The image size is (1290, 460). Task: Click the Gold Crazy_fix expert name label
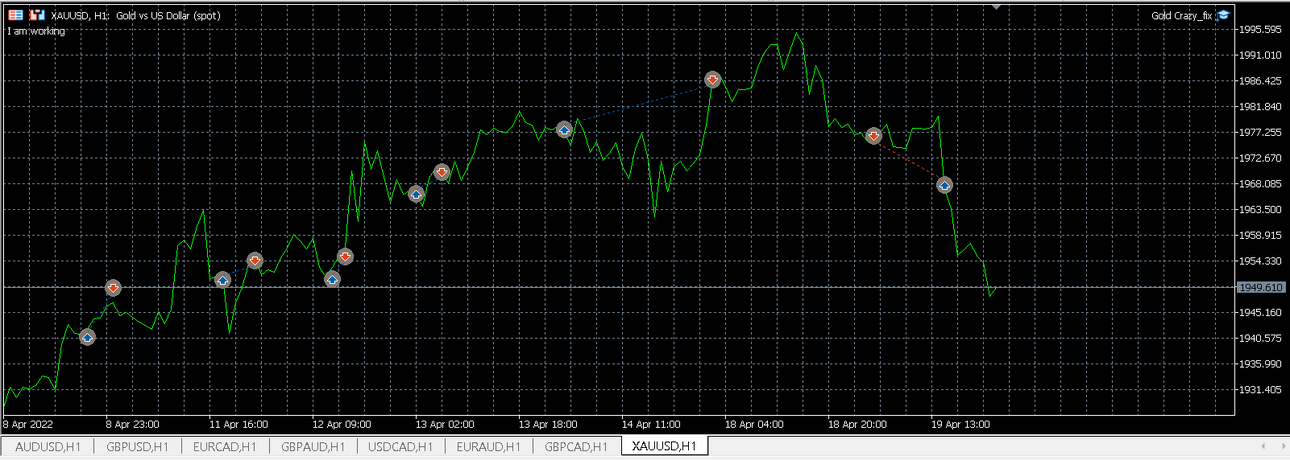1181,16
